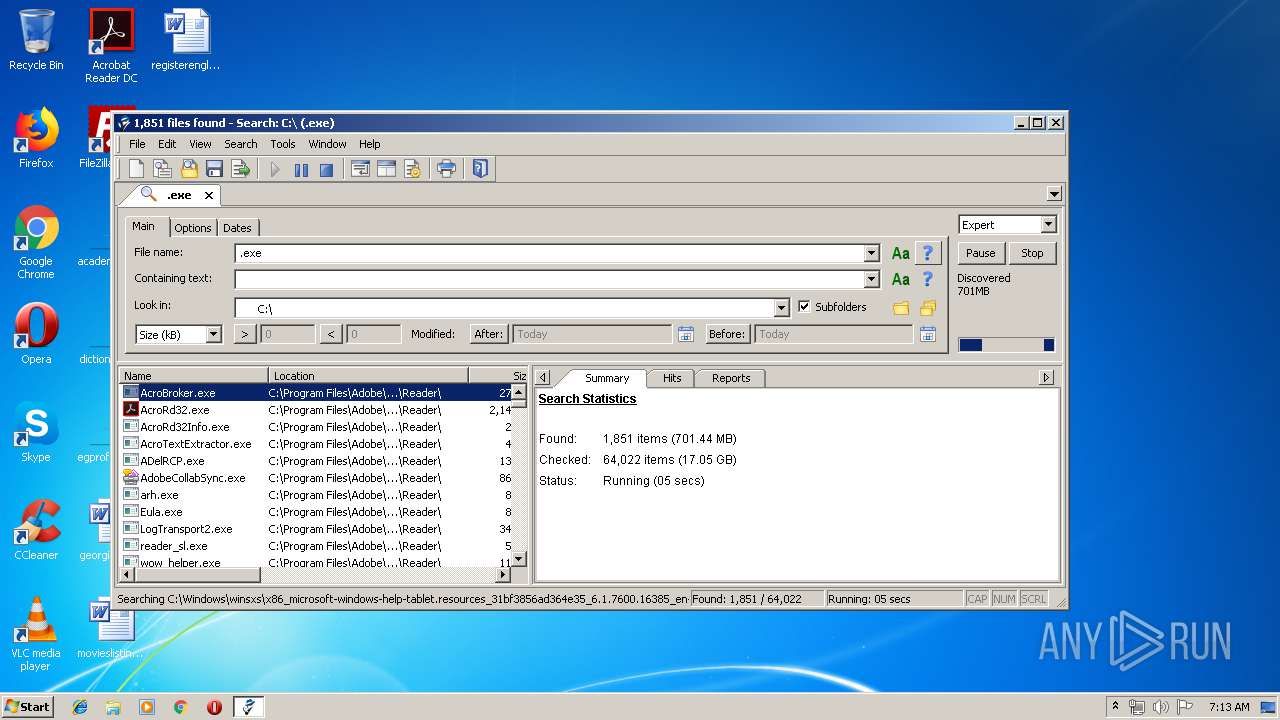Toggle the less-than size filter

pos(331,334)
